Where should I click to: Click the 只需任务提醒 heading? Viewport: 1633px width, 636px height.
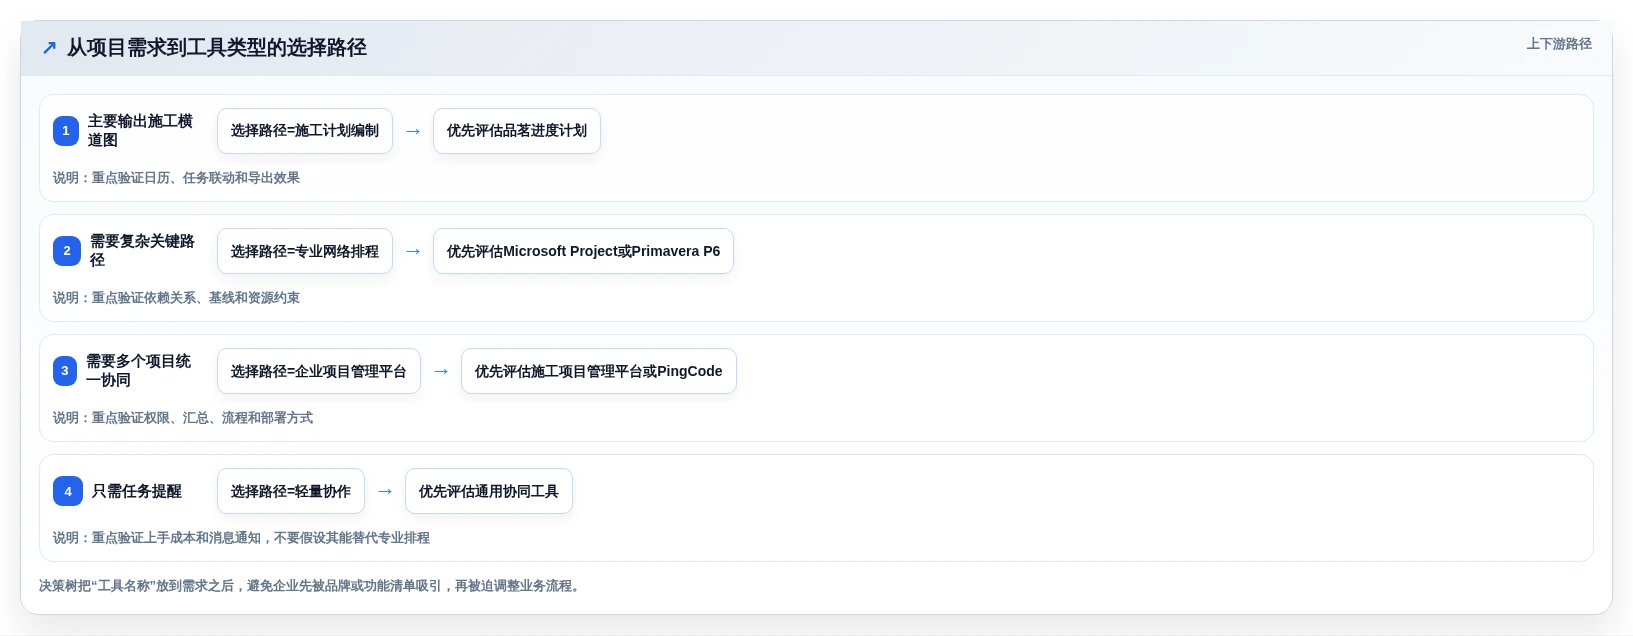(137, 491)
